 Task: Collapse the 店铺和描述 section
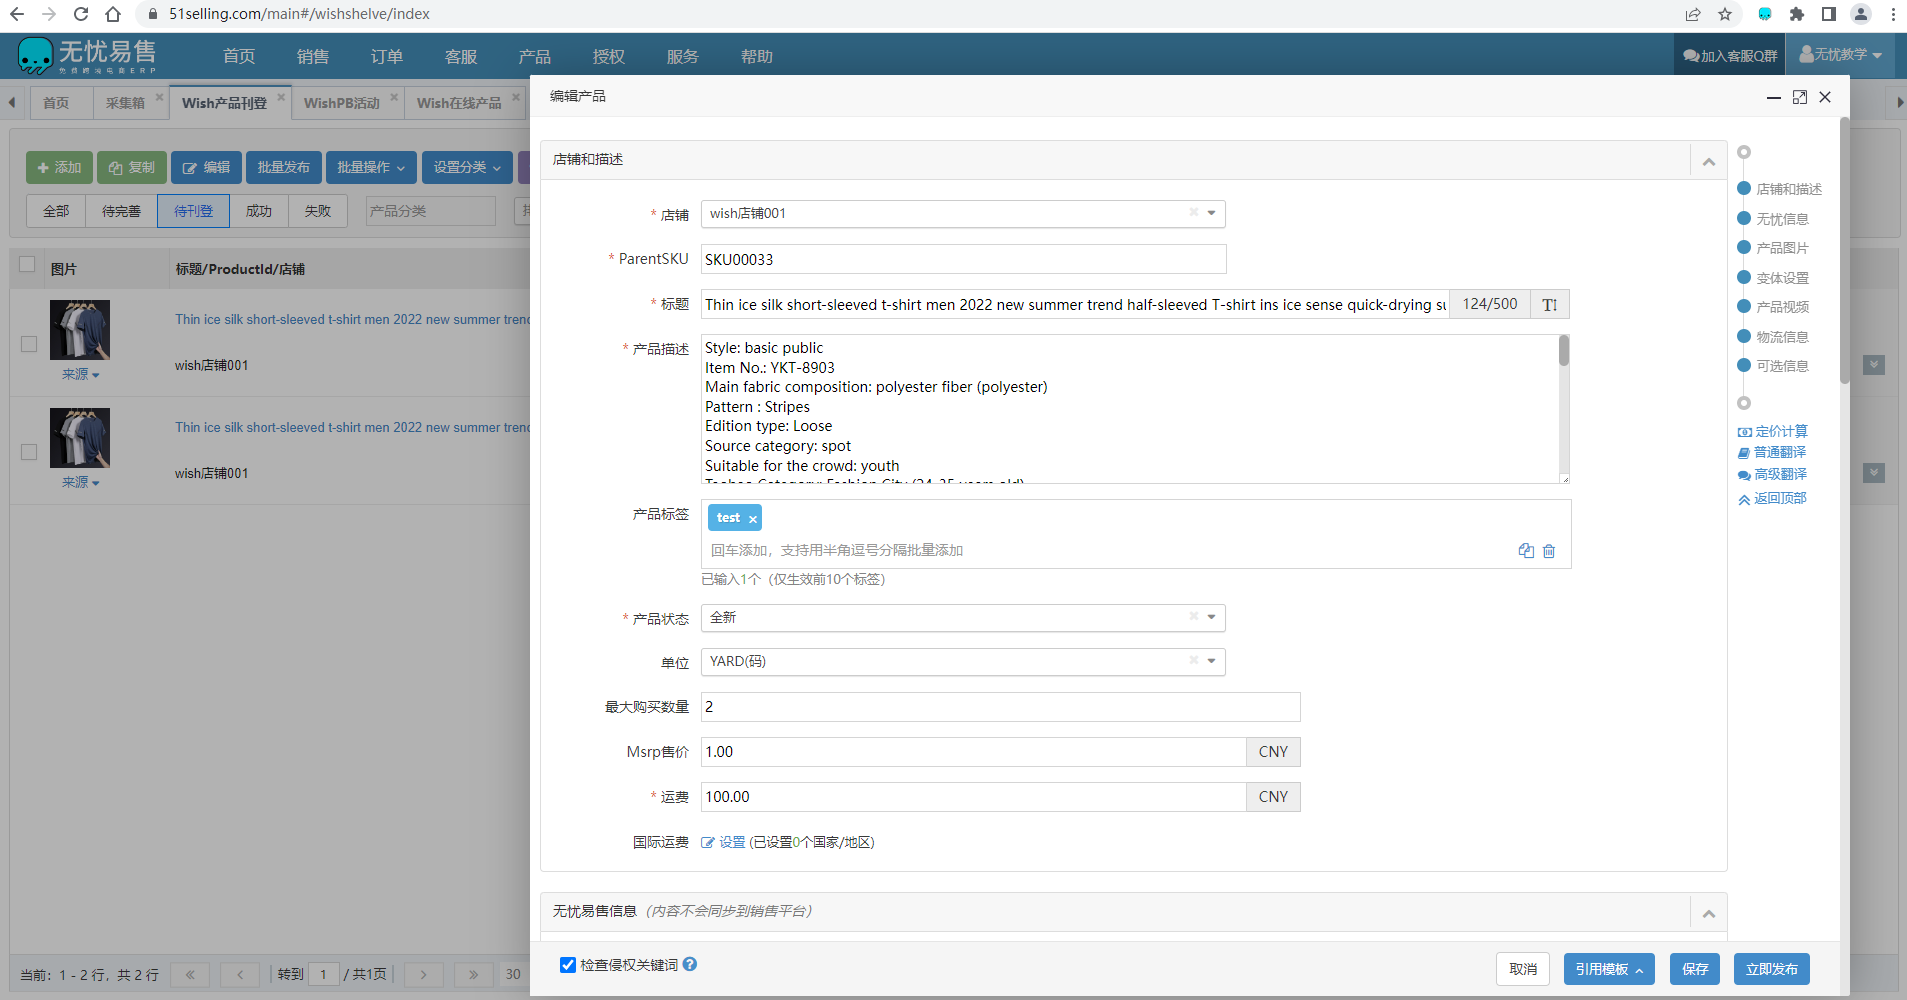[x=1708, y=161]
